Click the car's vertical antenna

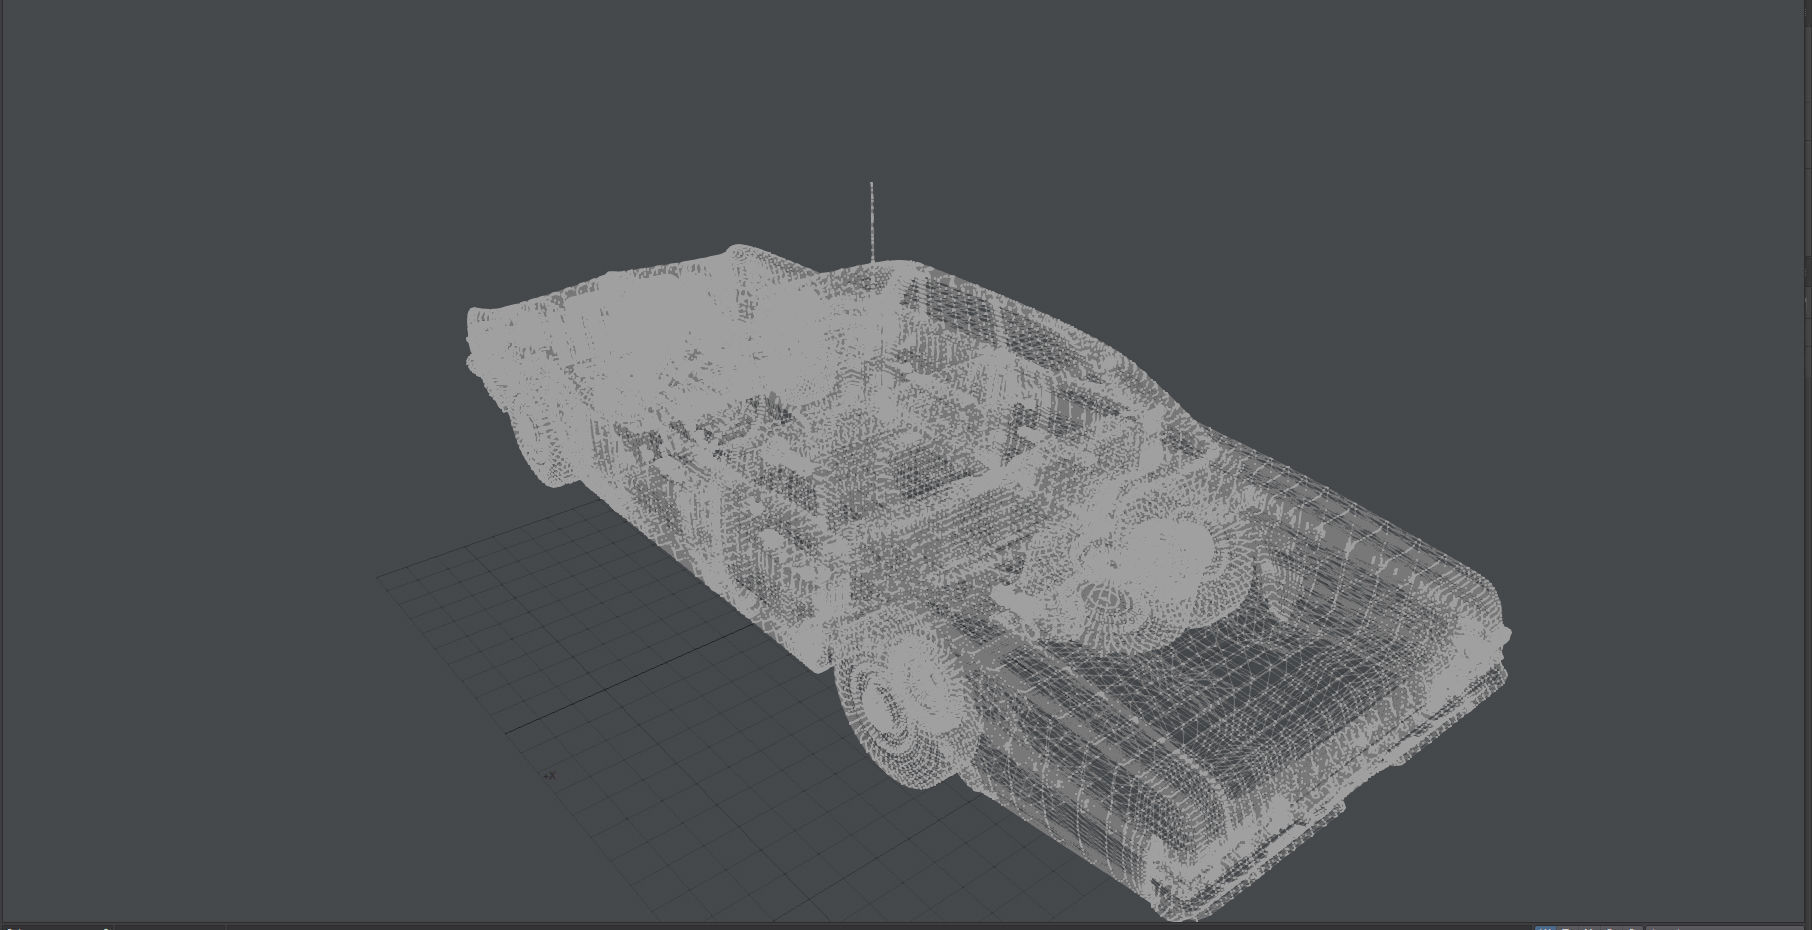[x=872, y=223]
